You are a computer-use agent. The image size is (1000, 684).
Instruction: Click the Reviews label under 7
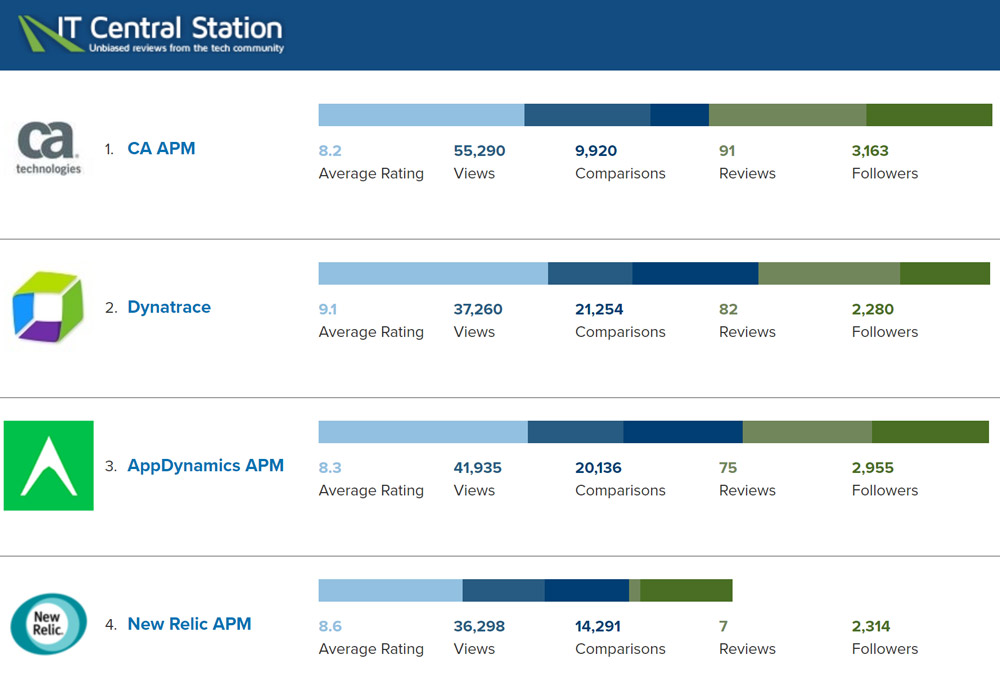(x=747, y=649)
